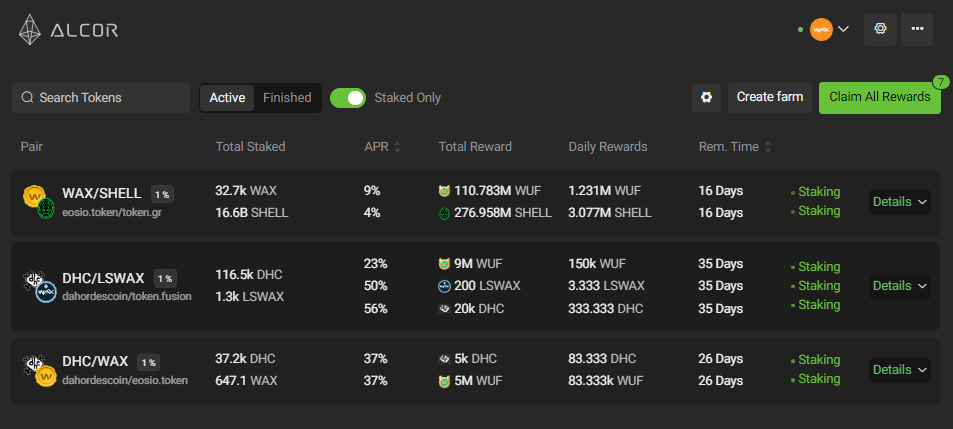Click the APR sort arrows icon
953x429 pixels.
coord(397,147)
